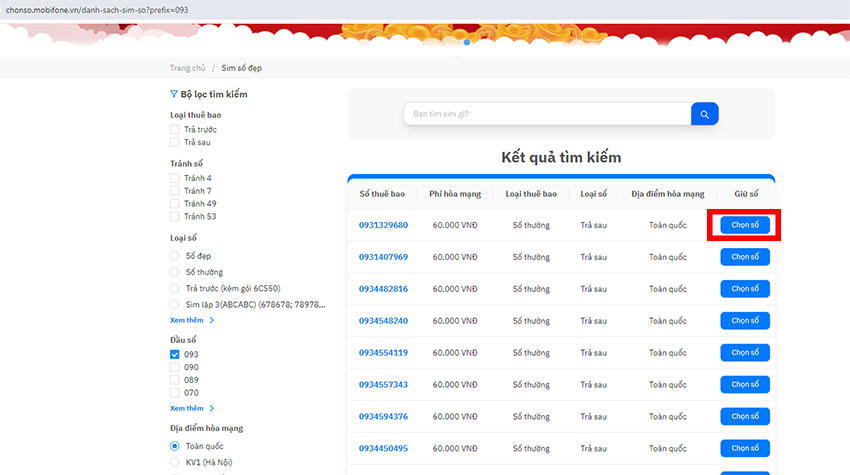
Task: Click Chọn số for 0934548240
Action: point(745,320)
